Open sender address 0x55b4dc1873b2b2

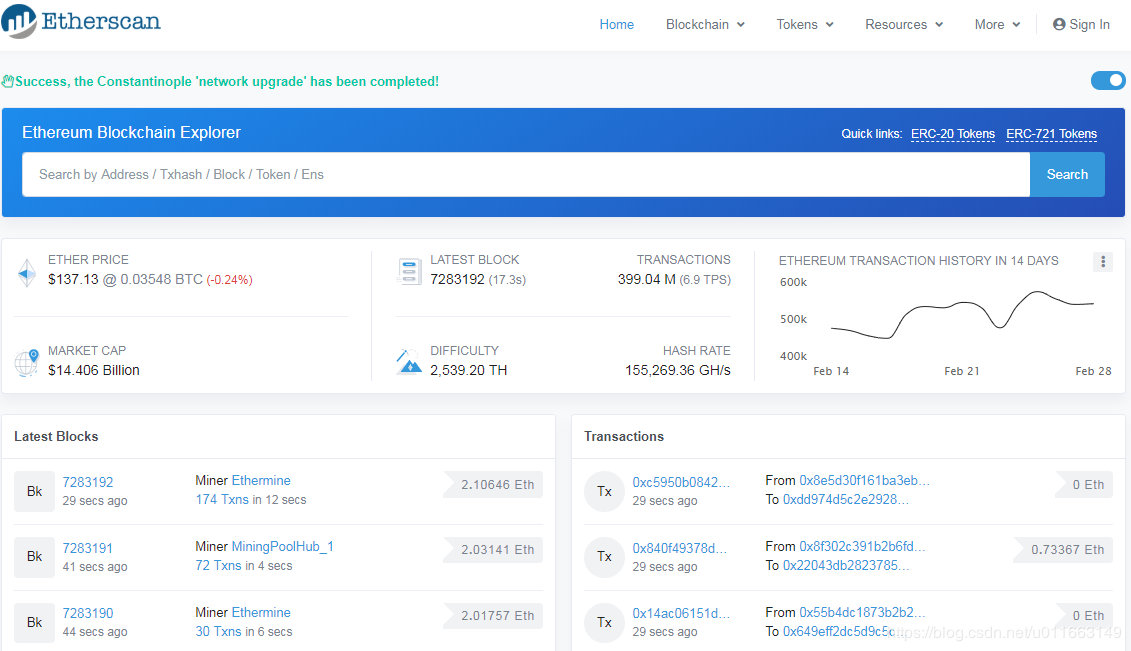pos(862,612)
